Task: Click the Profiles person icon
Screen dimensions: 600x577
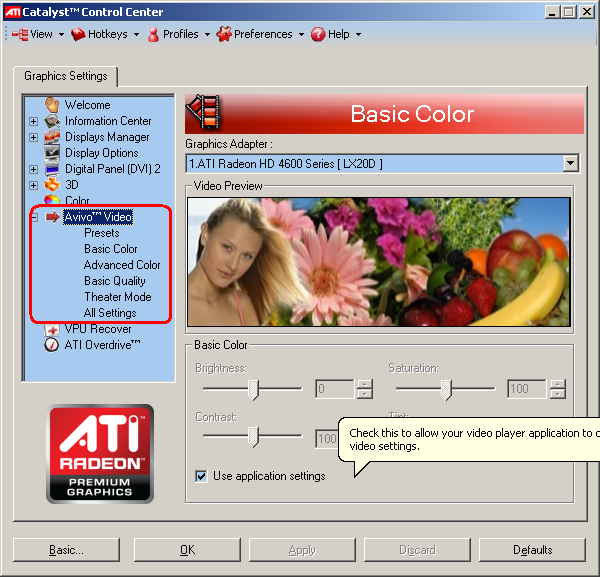Action: tap(153, 34)
